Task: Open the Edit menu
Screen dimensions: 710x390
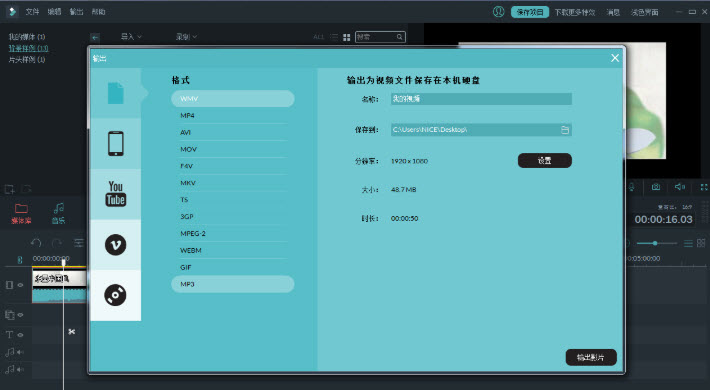Action: pos(54,12)
